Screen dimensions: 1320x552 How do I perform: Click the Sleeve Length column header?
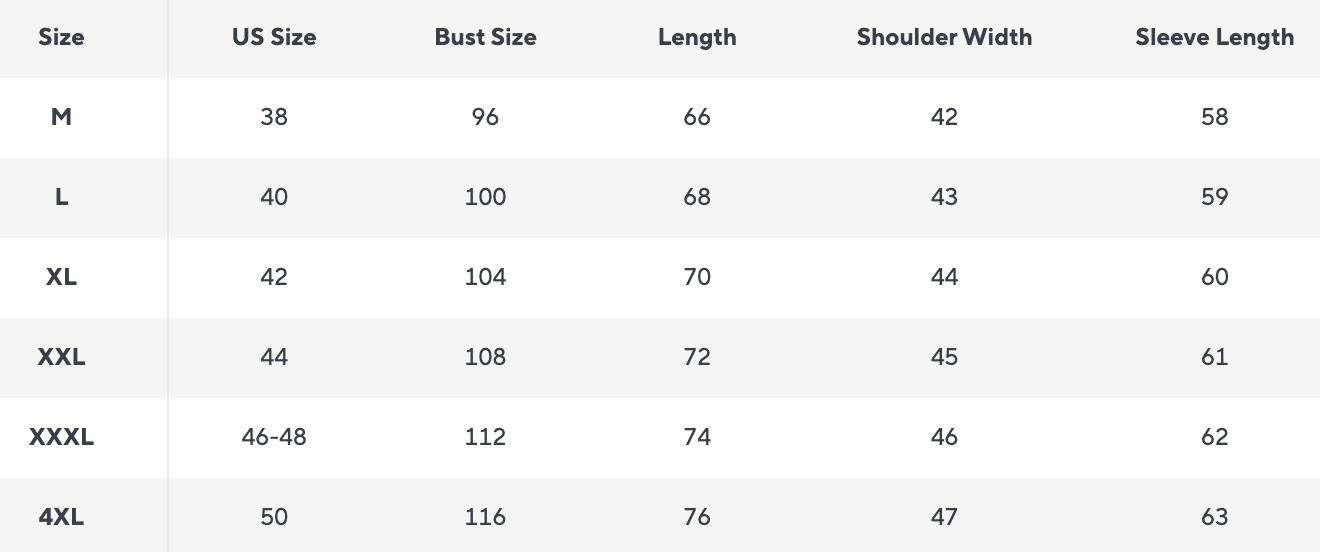(x=1214, y=38)
